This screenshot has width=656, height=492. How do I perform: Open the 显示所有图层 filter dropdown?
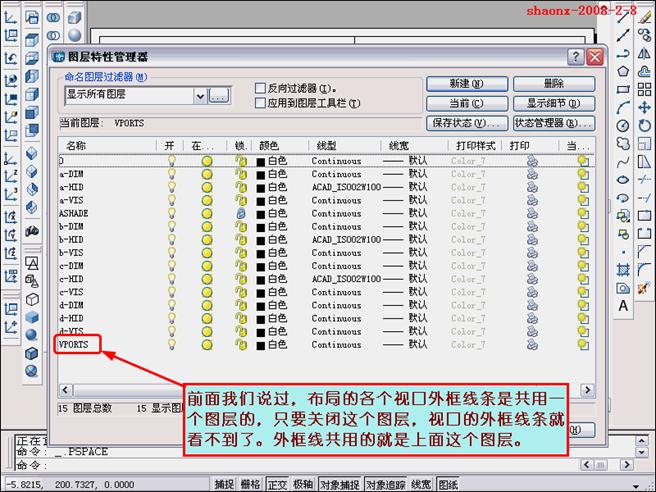click(200, 96)
